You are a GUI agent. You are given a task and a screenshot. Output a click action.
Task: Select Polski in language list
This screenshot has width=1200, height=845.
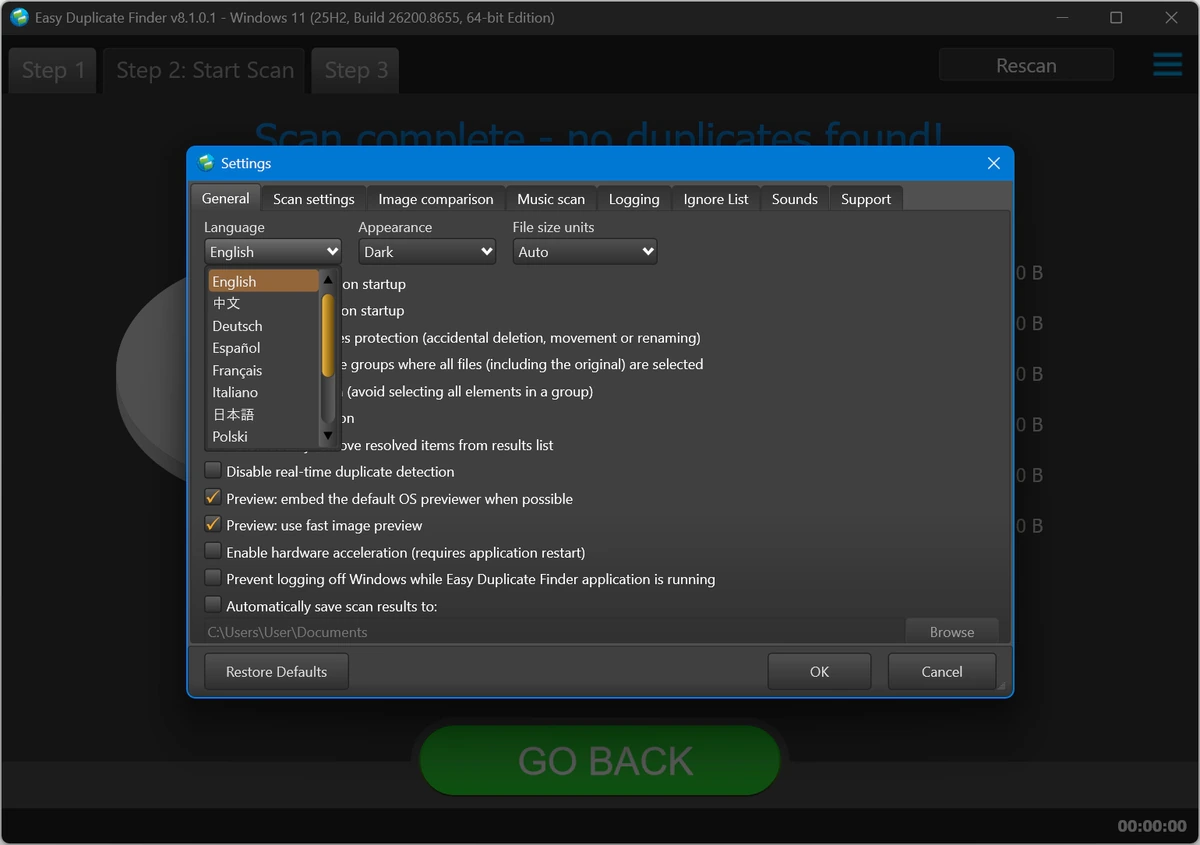[x=264, y=436]
